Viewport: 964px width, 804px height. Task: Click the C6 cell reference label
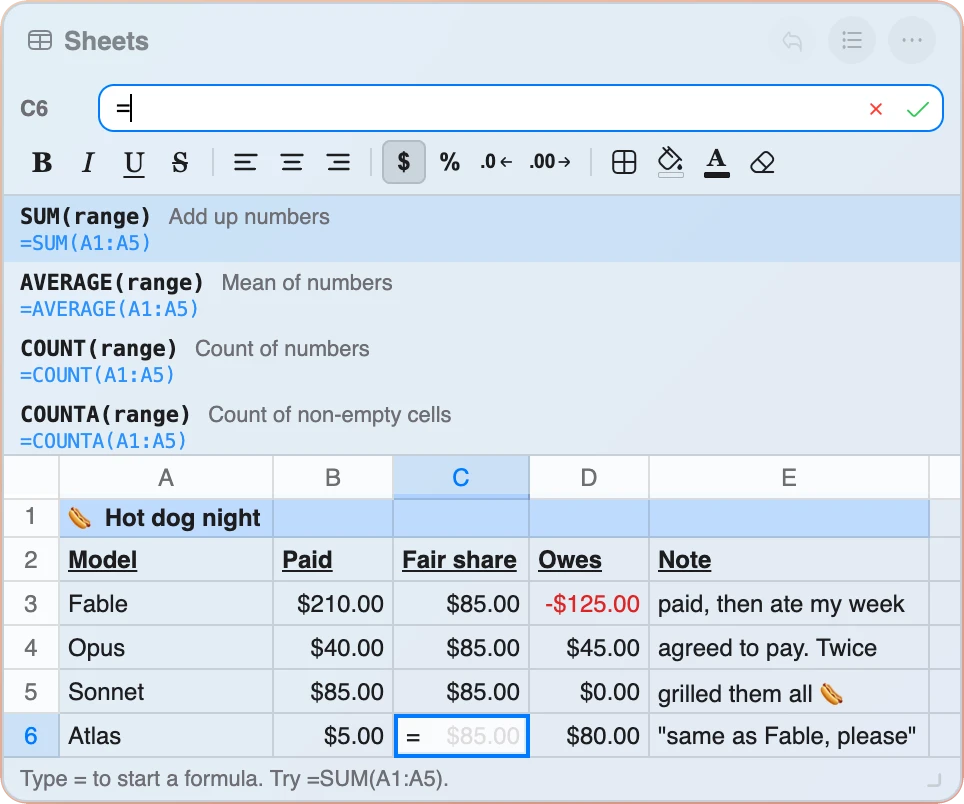pyautogui.click(x=34, y=109)
